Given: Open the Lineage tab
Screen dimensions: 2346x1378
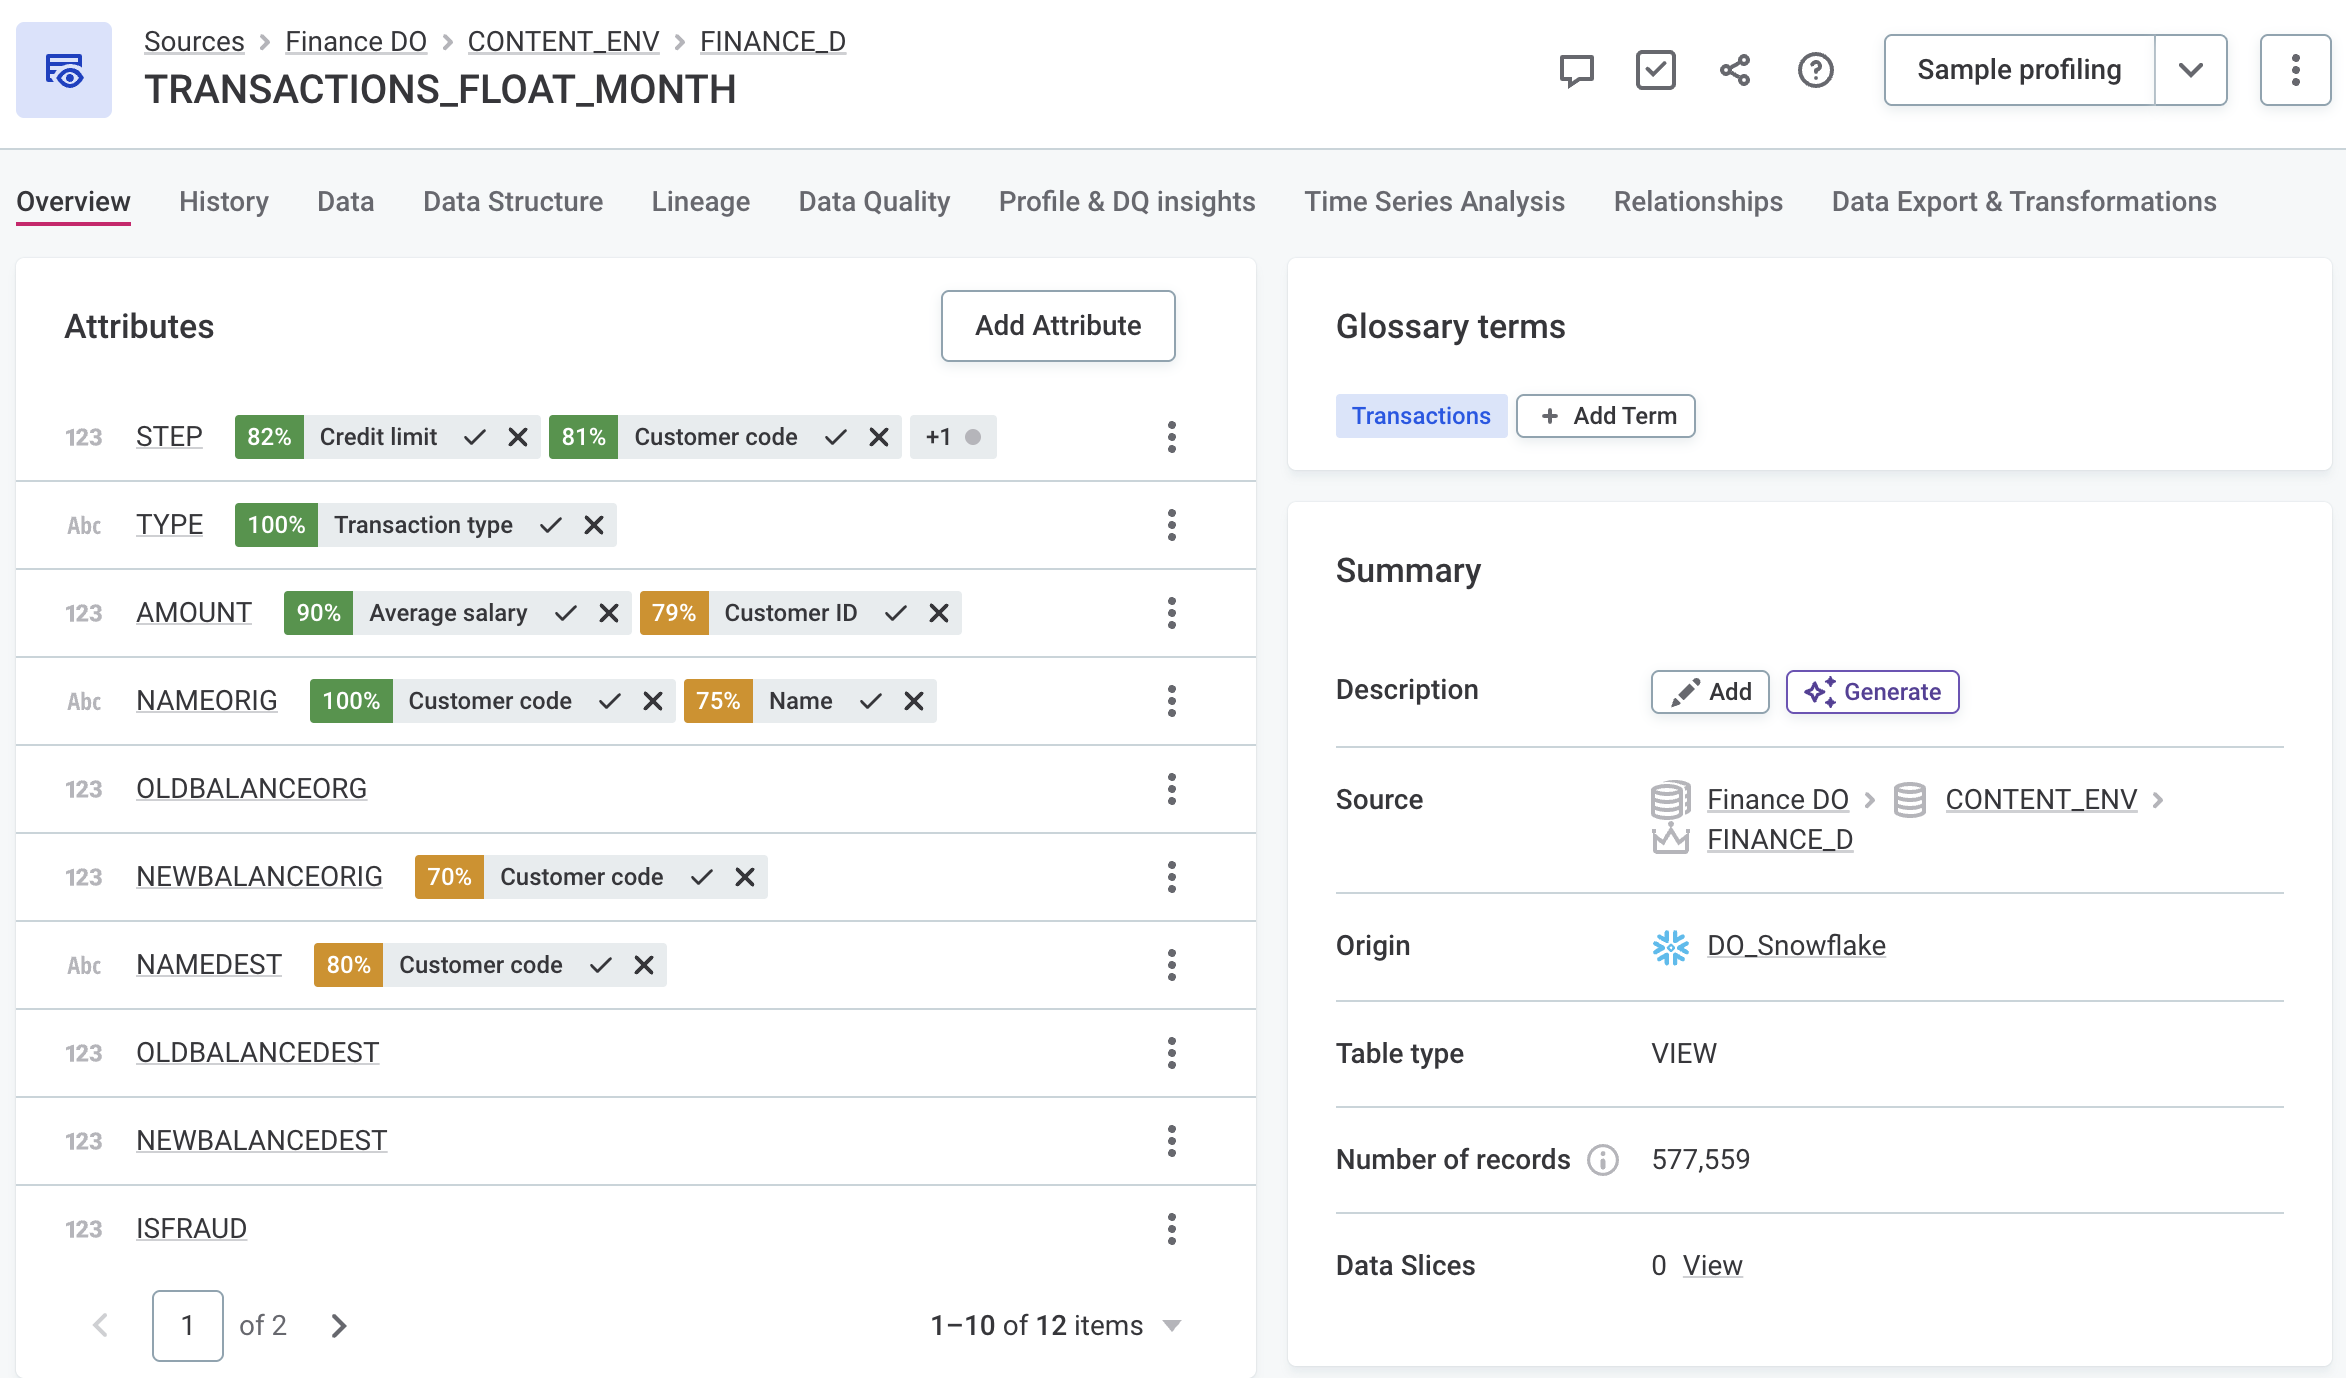Looking at the screenshot, I should 700,202.
